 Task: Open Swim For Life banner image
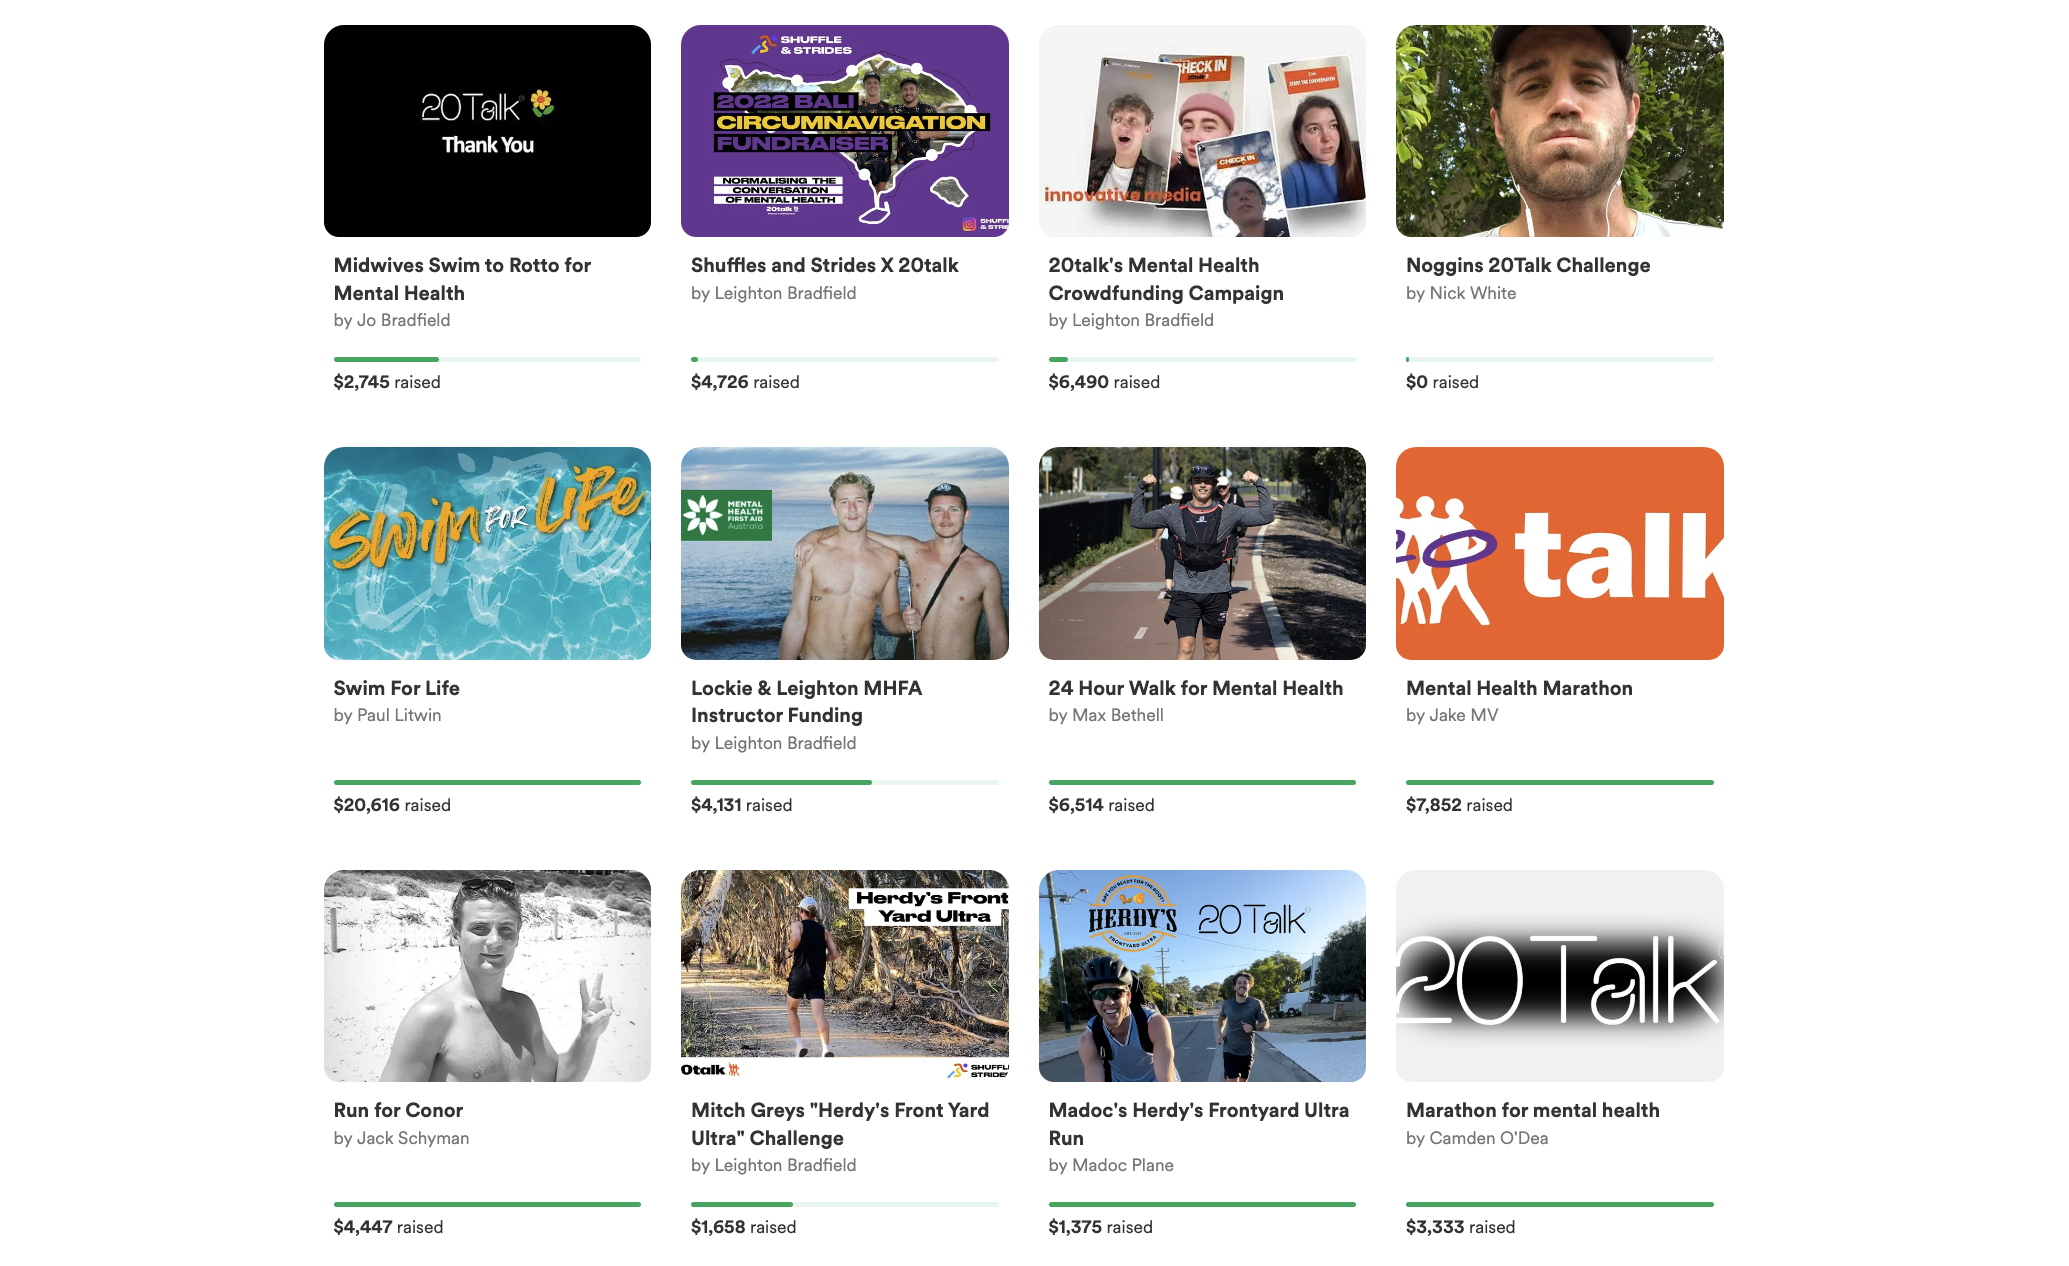(487, 553)
